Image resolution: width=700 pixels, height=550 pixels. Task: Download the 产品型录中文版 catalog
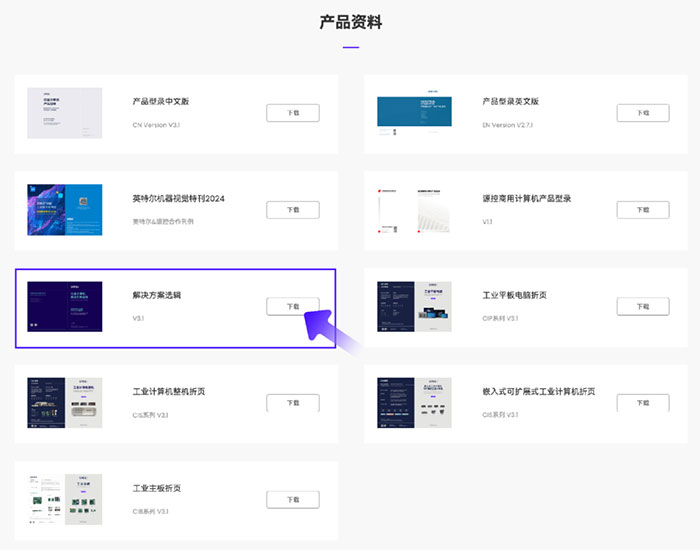click(293, 113)
